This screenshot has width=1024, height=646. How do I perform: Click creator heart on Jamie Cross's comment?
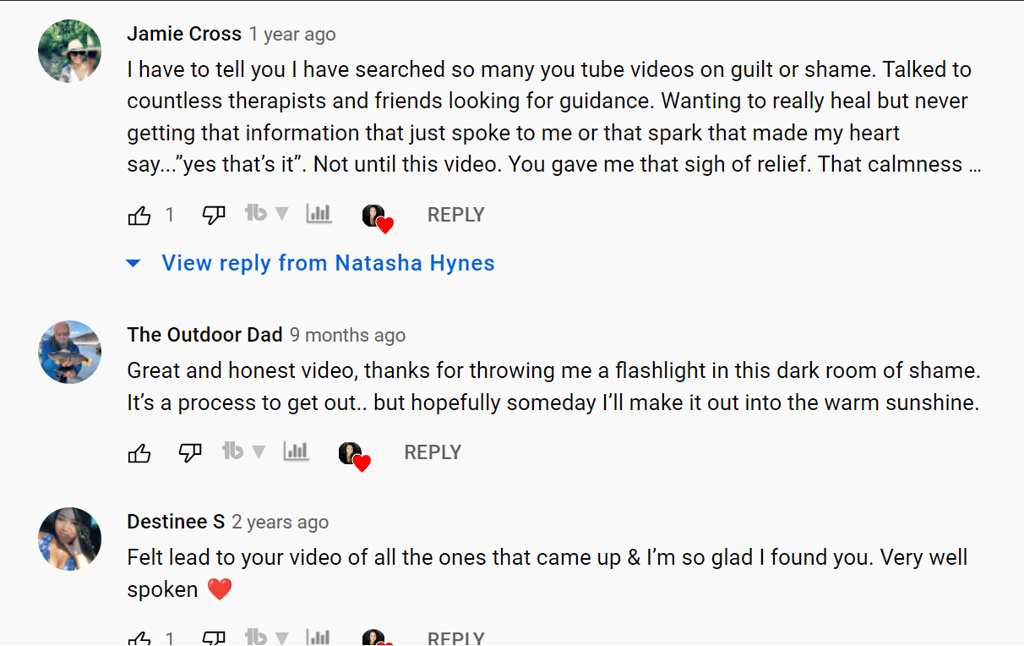click(375, 217)
